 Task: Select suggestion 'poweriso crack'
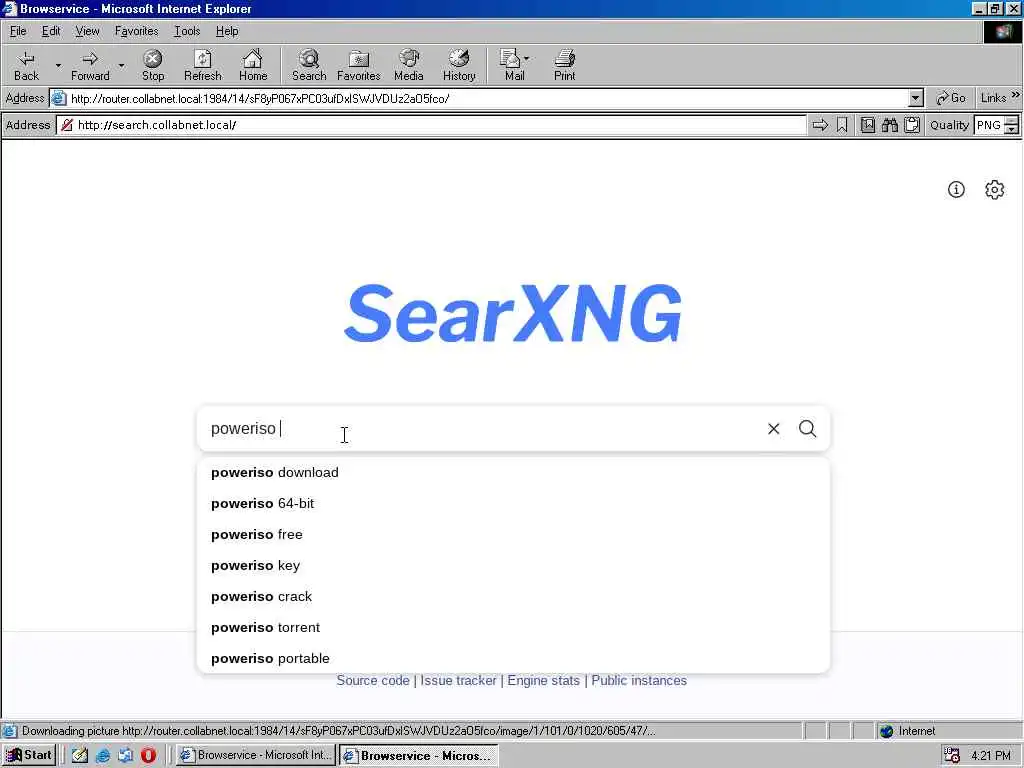click(x=513, y=596)
